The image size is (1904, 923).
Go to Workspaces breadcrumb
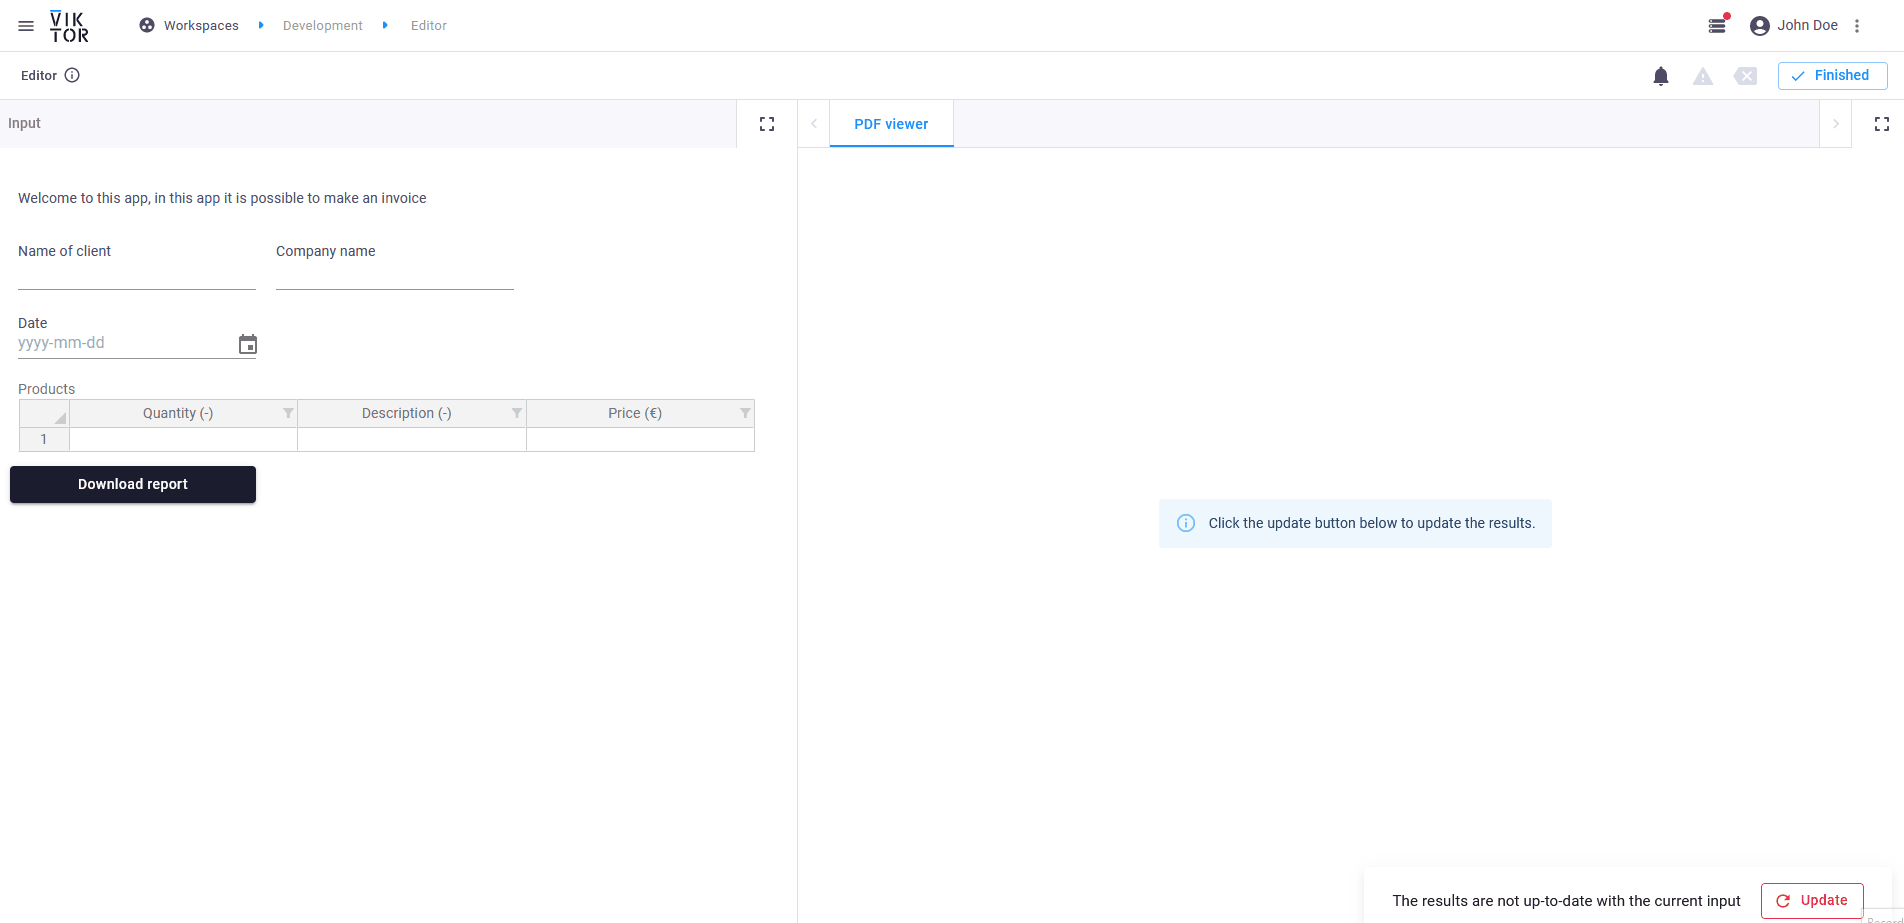point(201,26)
